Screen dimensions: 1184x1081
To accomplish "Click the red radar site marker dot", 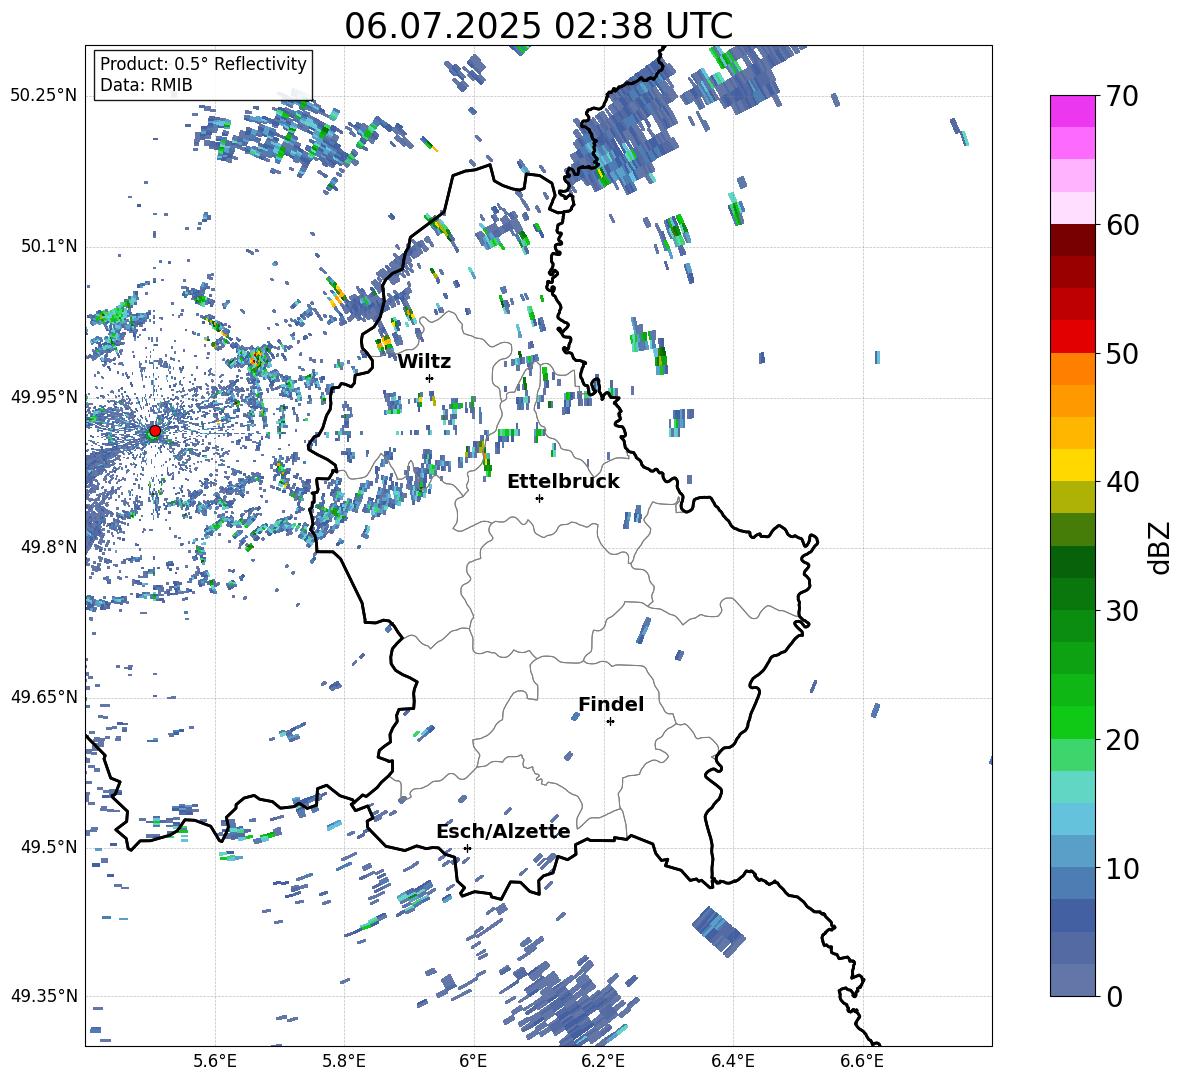I will click(x=155, y=430).
